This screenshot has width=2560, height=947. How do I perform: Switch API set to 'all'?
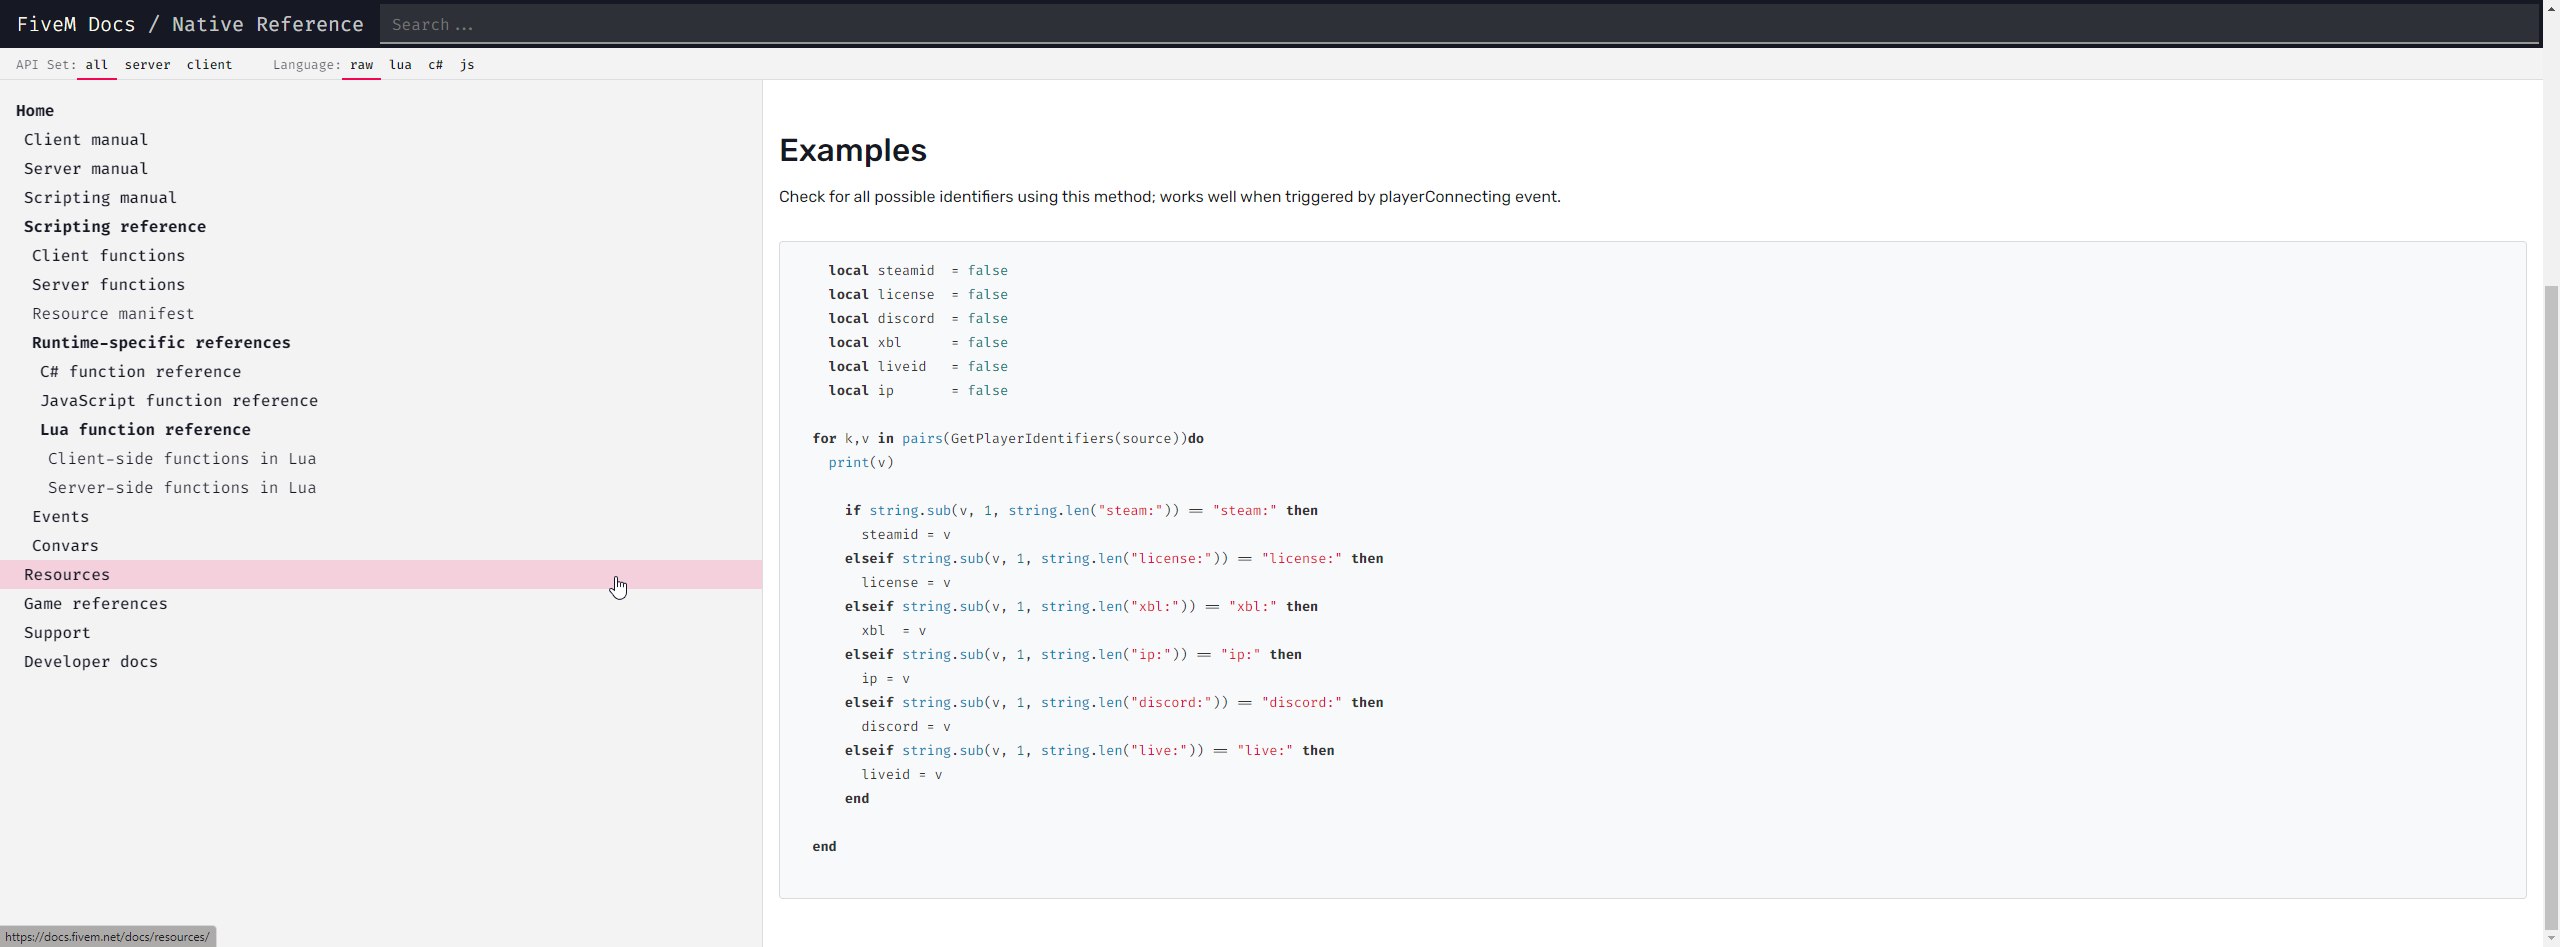click(x=96, y=65)
